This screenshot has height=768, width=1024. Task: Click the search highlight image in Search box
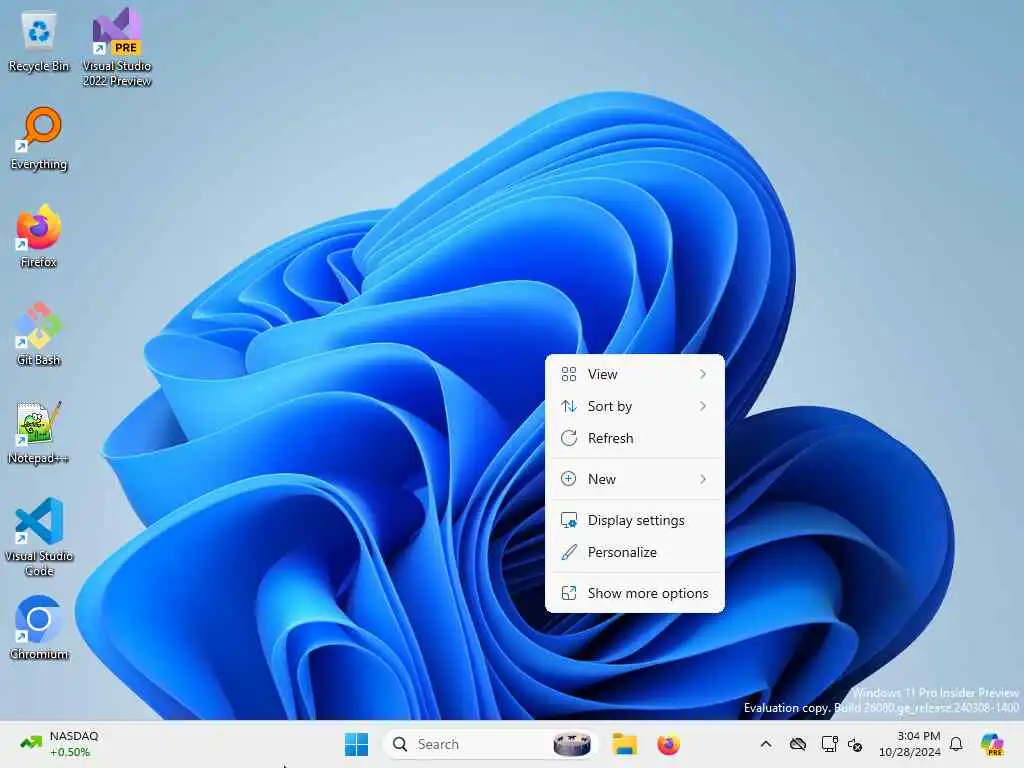pyautogui.click(x=572, y=744)
